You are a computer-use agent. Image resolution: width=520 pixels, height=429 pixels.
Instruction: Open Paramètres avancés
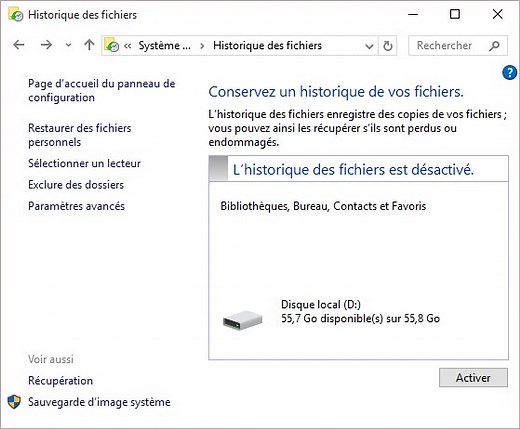coord(76,206)
